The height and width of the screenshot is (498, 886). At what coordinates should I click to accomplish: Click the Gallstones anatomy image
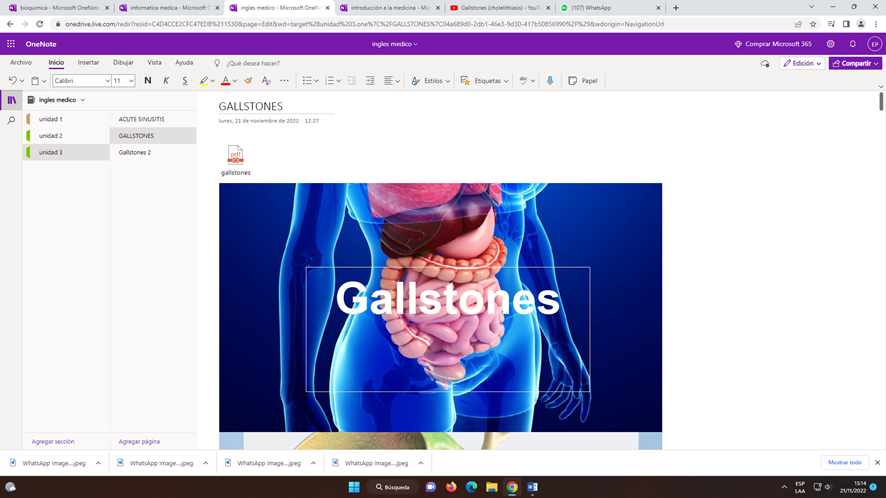click(440, 307)
